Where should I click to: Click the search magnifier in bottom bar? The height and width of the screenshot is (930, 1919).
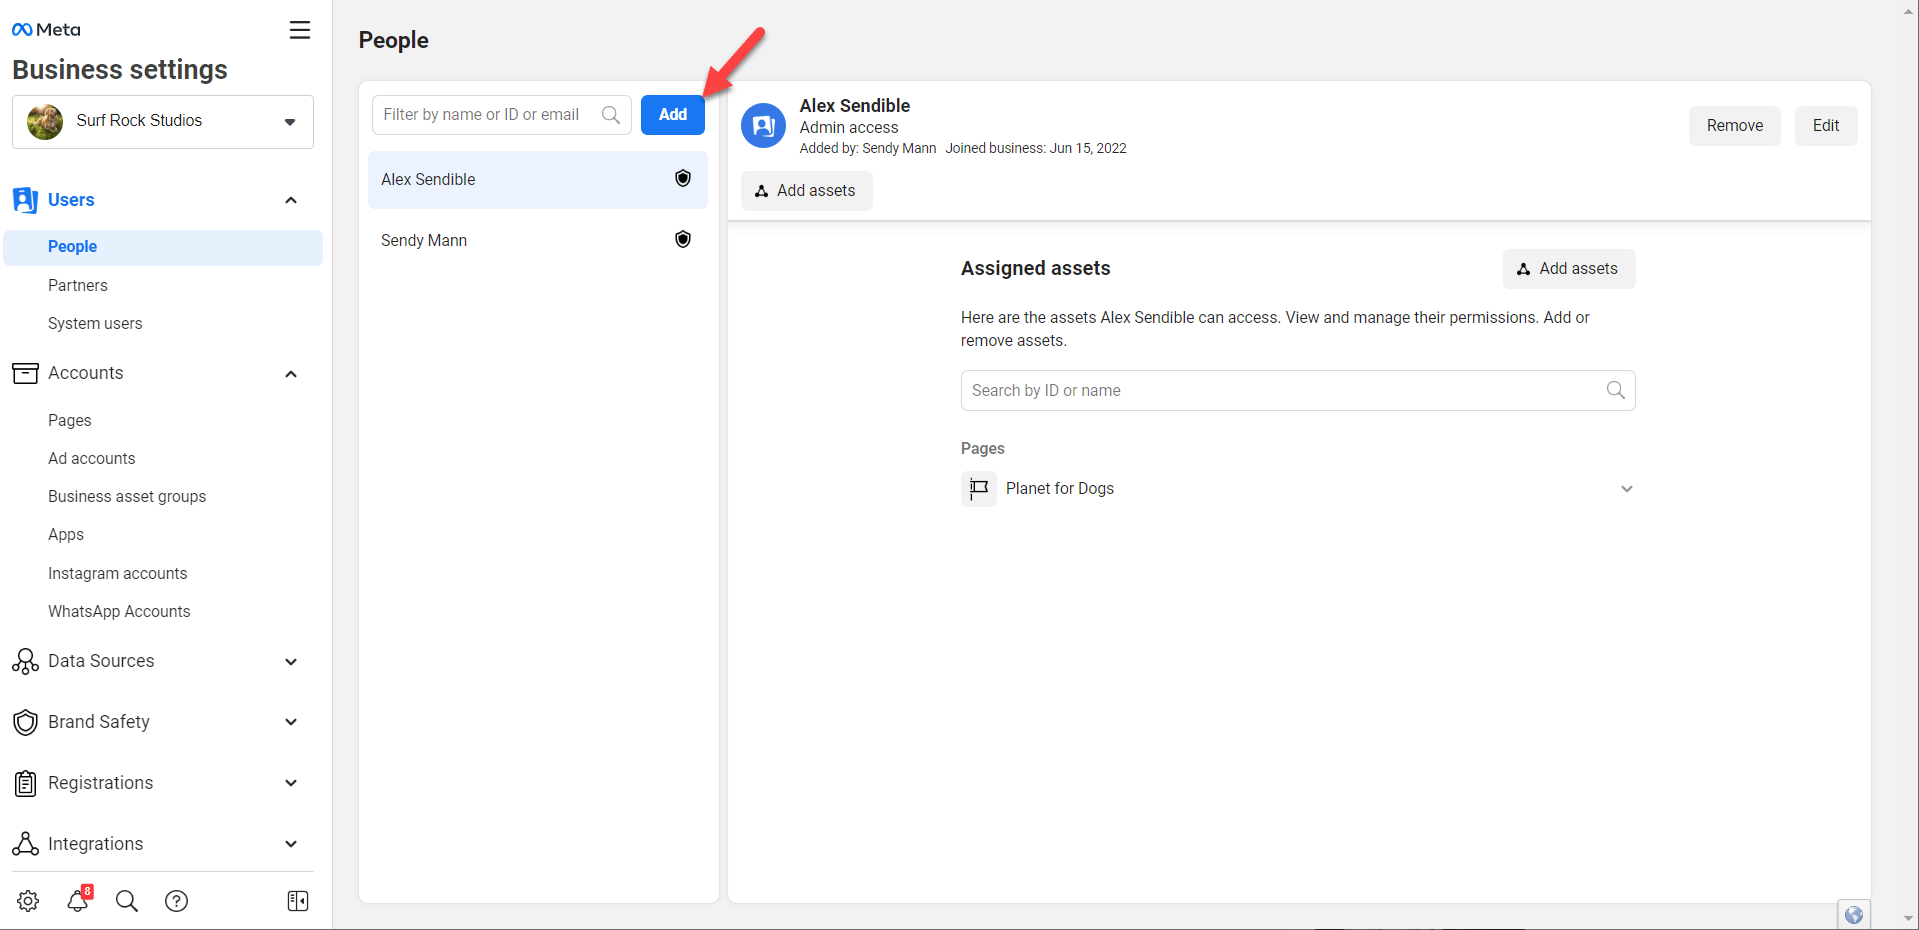point(127,901)
